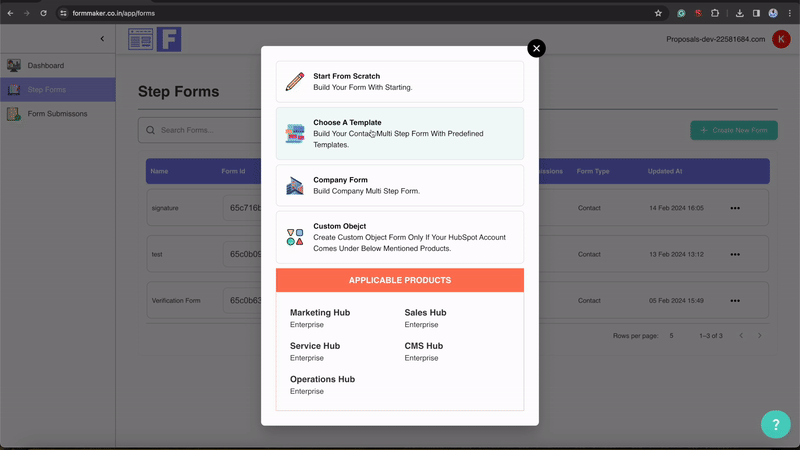Open the help question mark button
The width and height of the screenshot is (800, 450).
(776, 424)
